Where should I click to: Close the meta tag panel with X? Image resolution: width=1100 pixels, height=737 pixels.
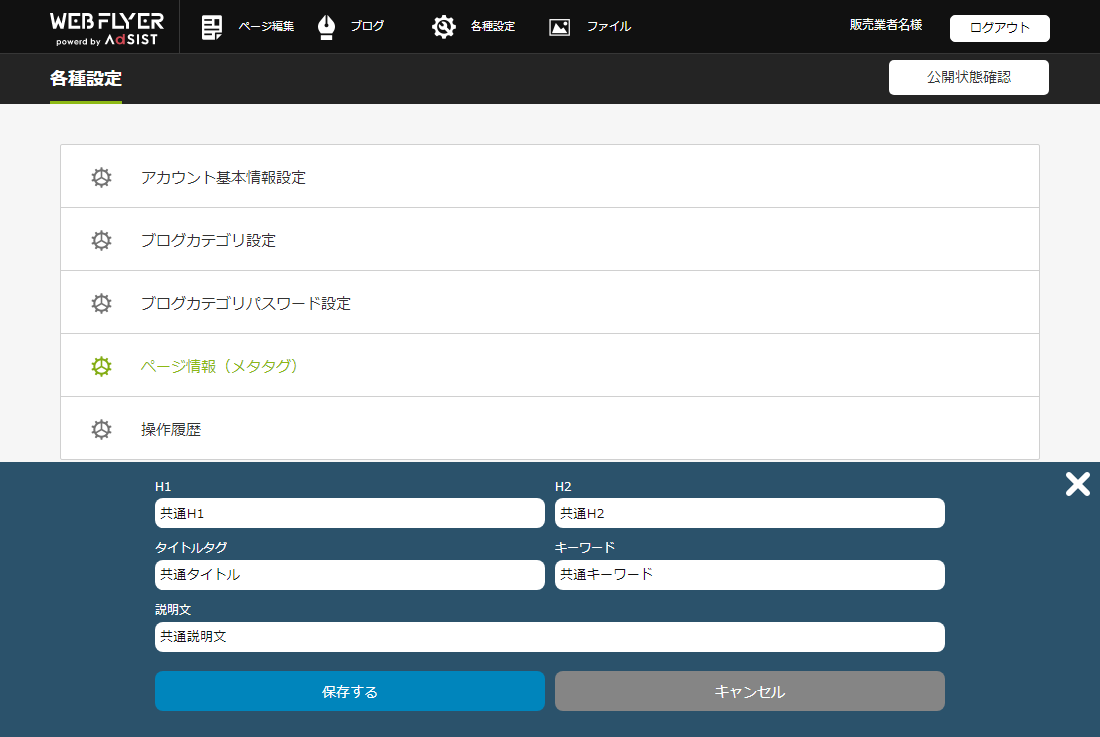coord(1077,484)
